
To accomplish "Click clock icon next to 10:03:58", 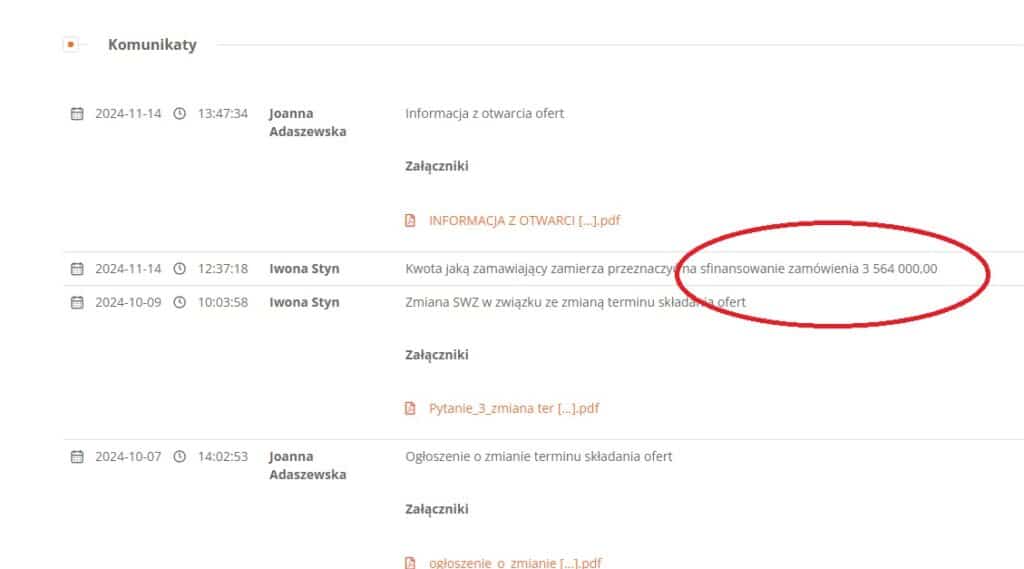I will click(x=180, y=303).
